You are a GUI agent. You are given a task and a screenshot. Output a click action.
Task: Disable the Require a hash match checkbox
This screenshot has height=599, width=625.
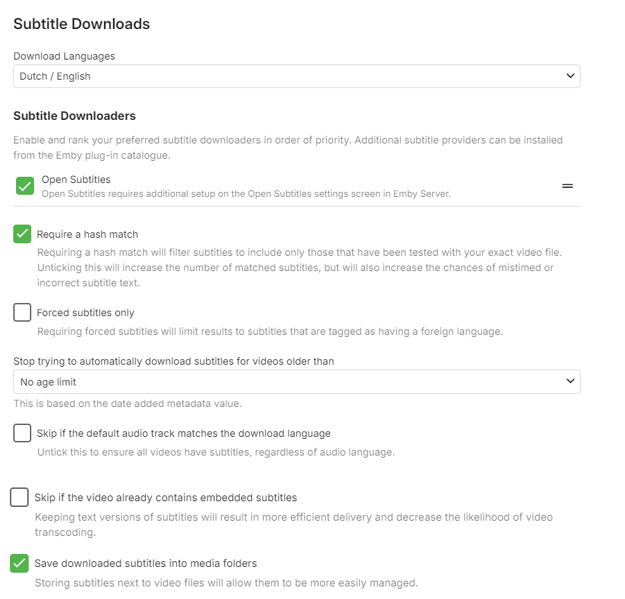(x=22, y=234)
